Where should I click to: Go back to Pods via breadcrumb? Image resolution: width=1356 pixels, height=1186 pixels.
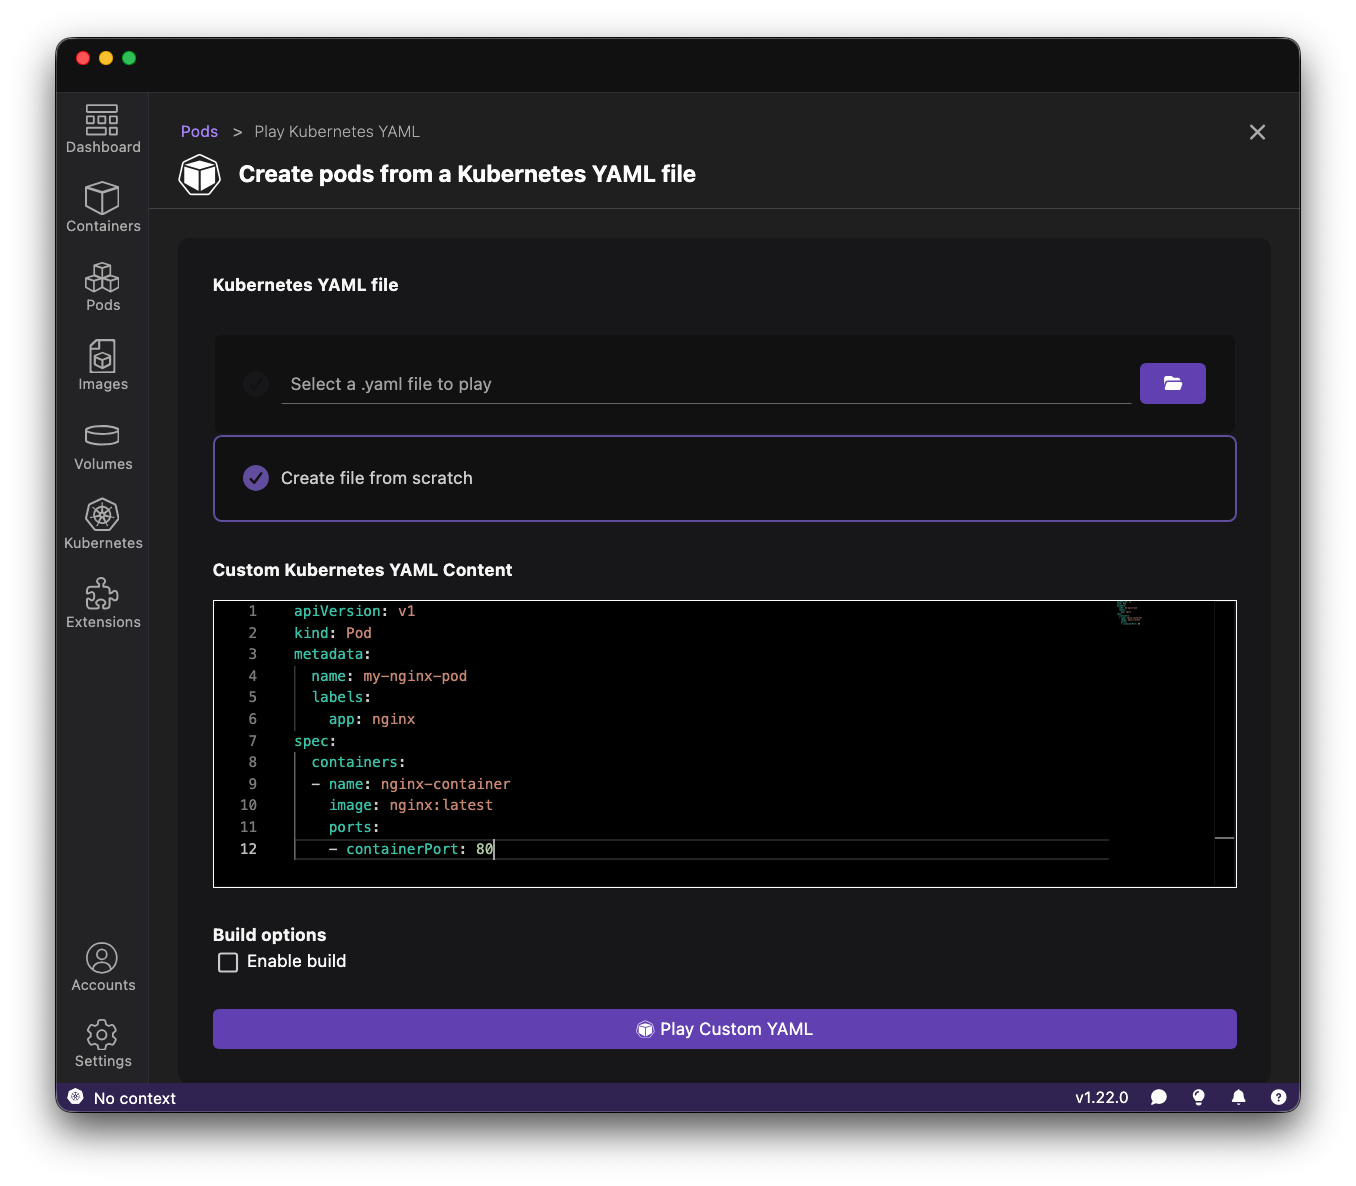coord(199,132)
